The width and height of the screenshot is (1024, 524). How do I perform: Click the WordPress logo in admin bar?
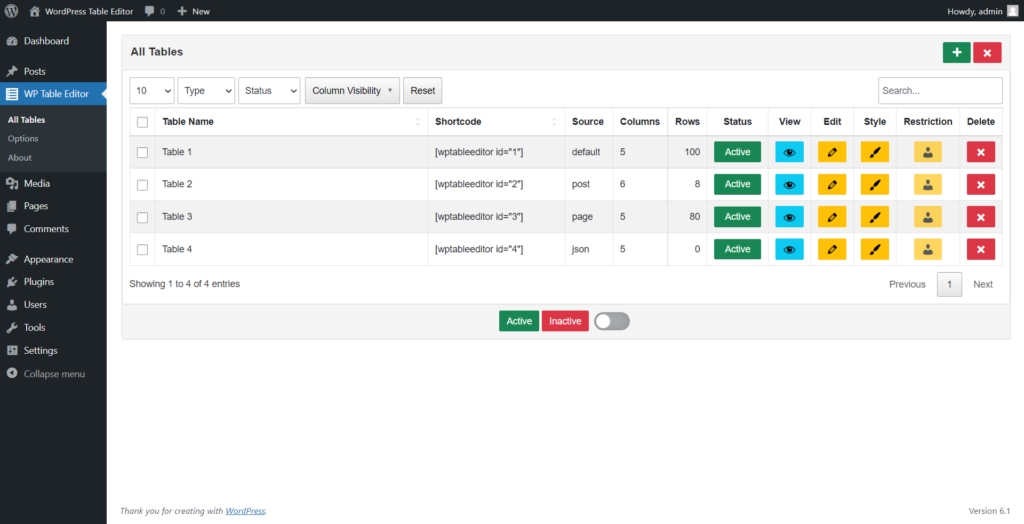coord(11,11)
